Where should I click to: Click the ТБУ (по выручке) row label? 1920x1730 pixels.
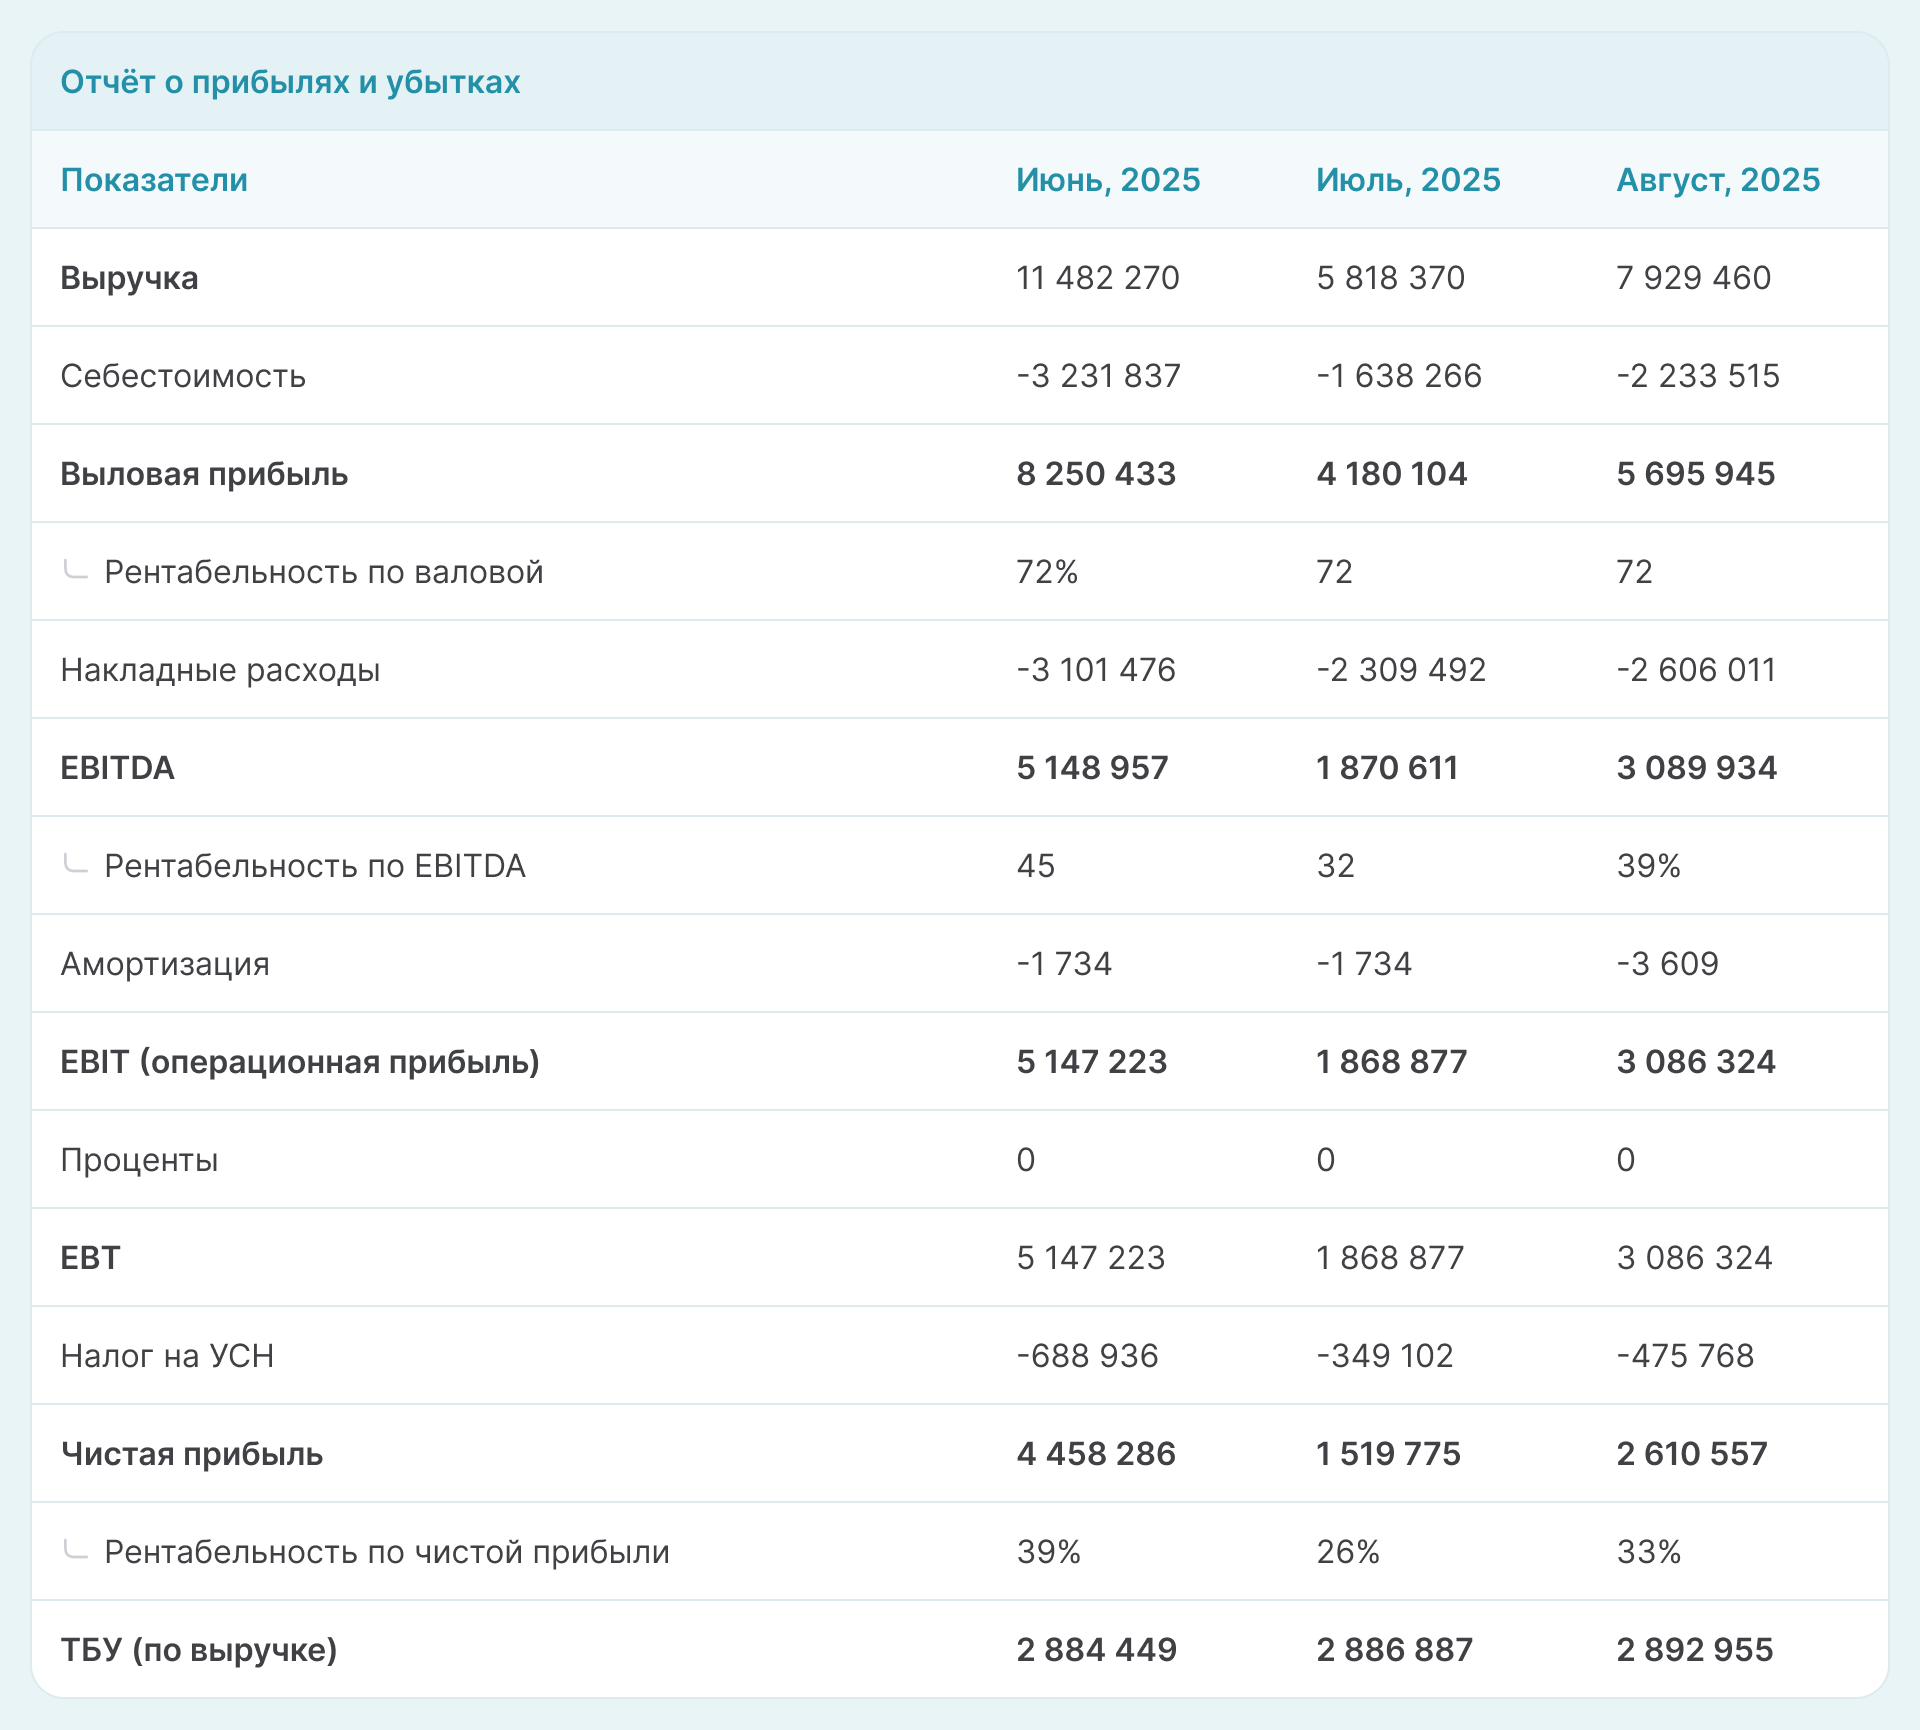tap(198, 1650)
